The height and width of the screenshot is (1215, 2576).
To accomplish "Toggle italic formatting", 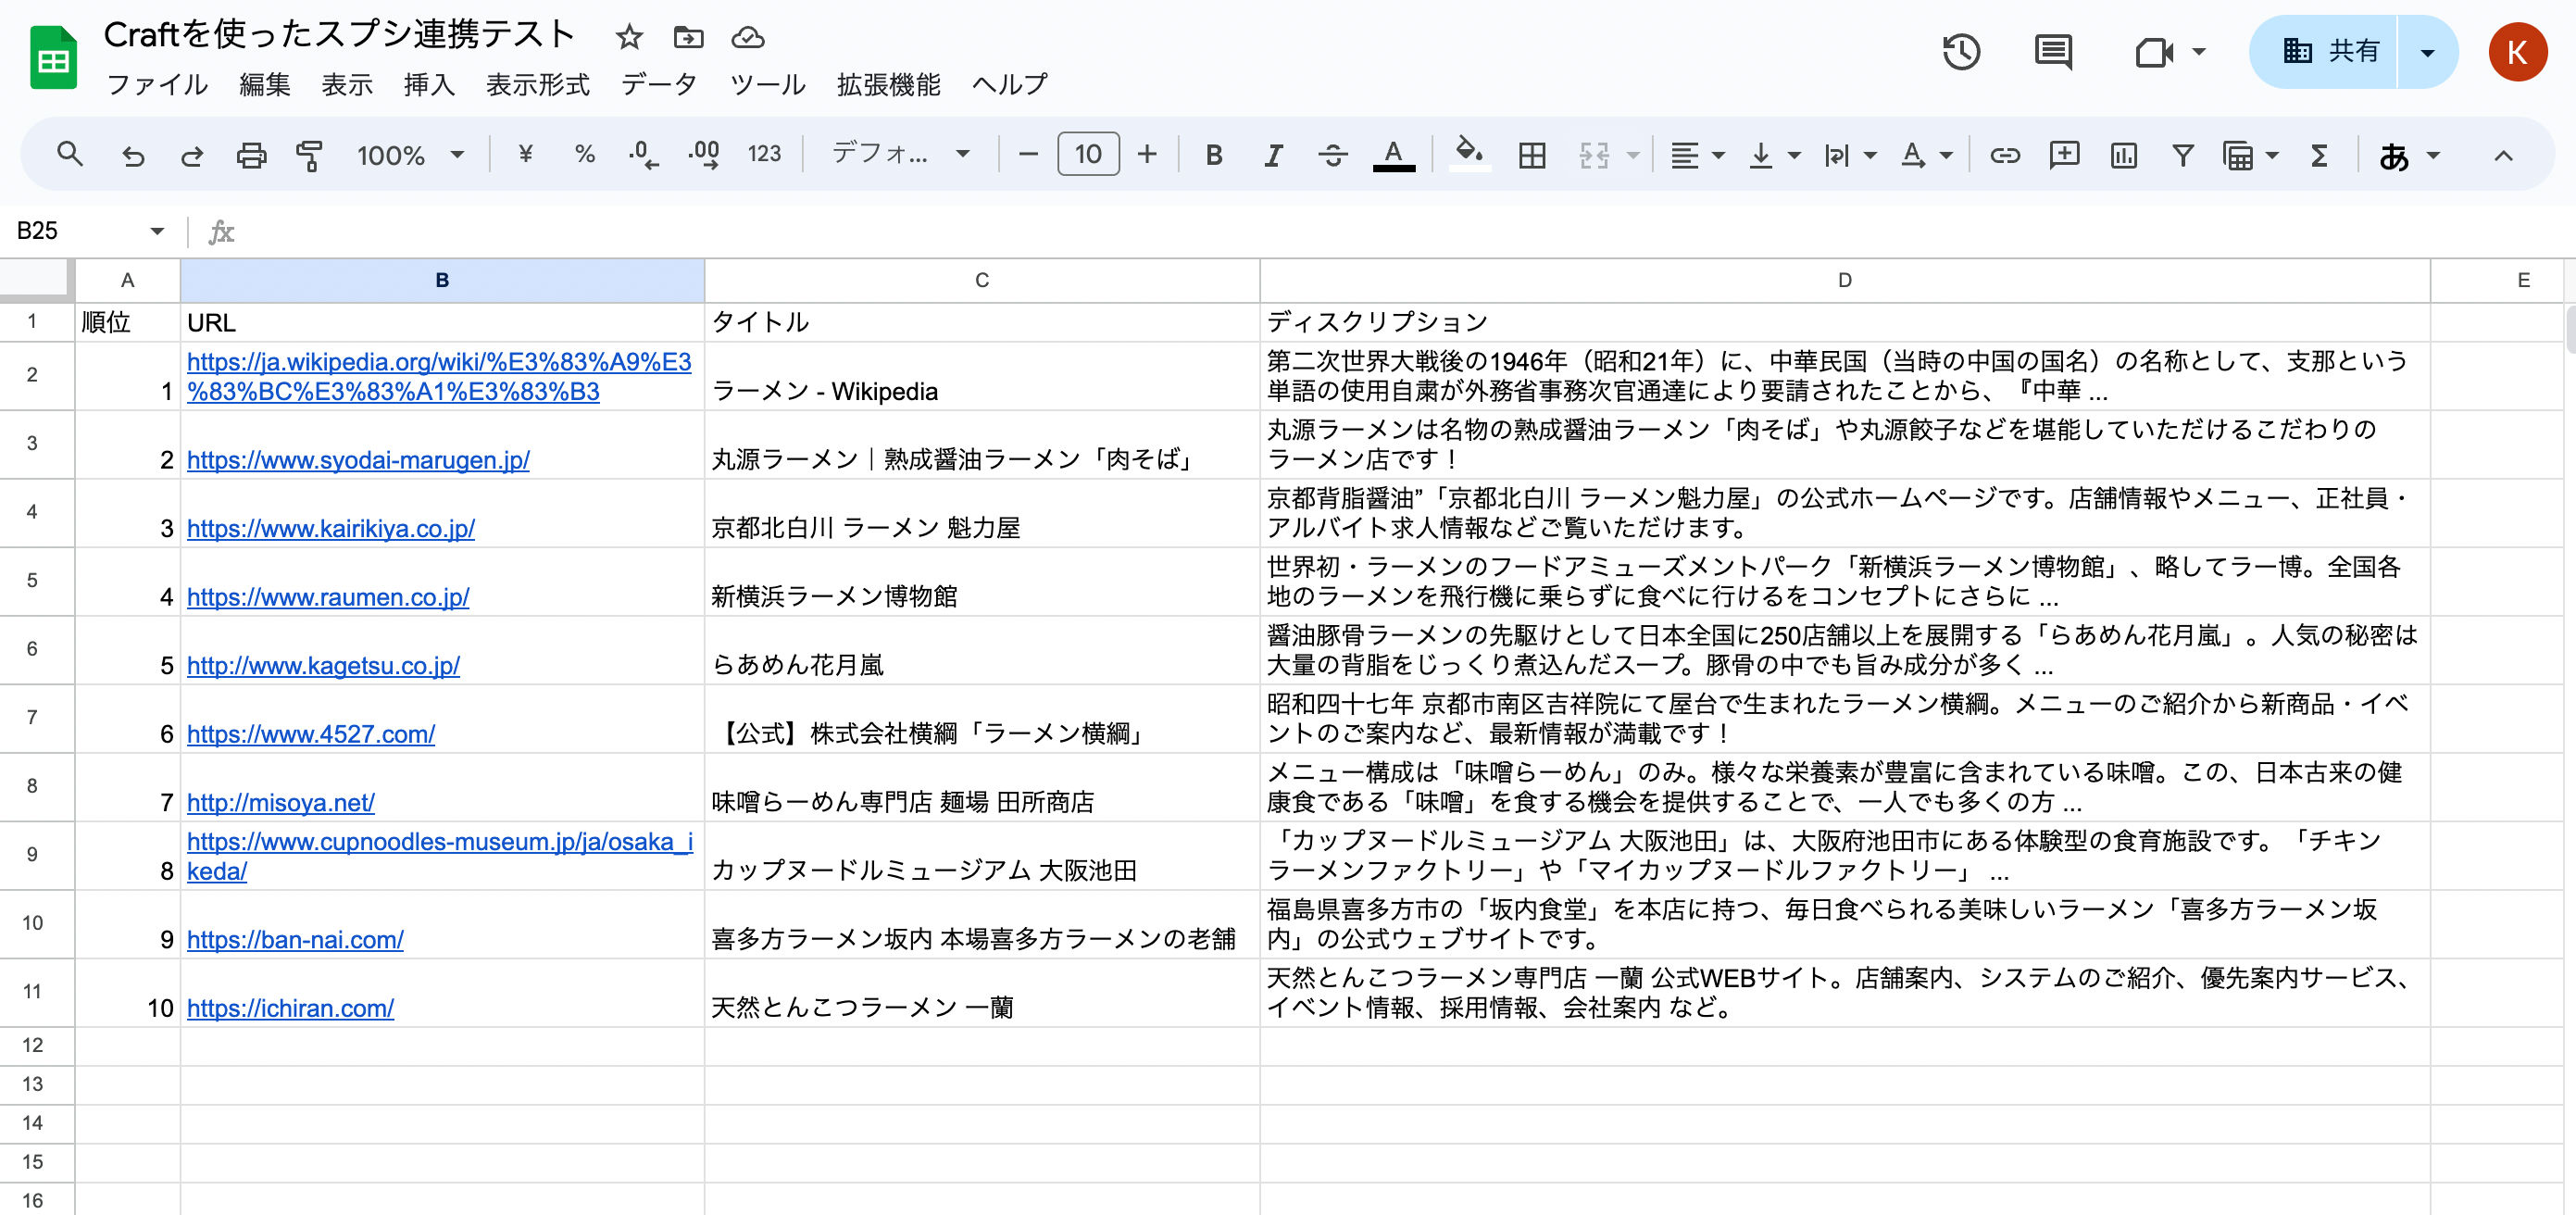I will pyautogui.click(x=1272, y=154).
